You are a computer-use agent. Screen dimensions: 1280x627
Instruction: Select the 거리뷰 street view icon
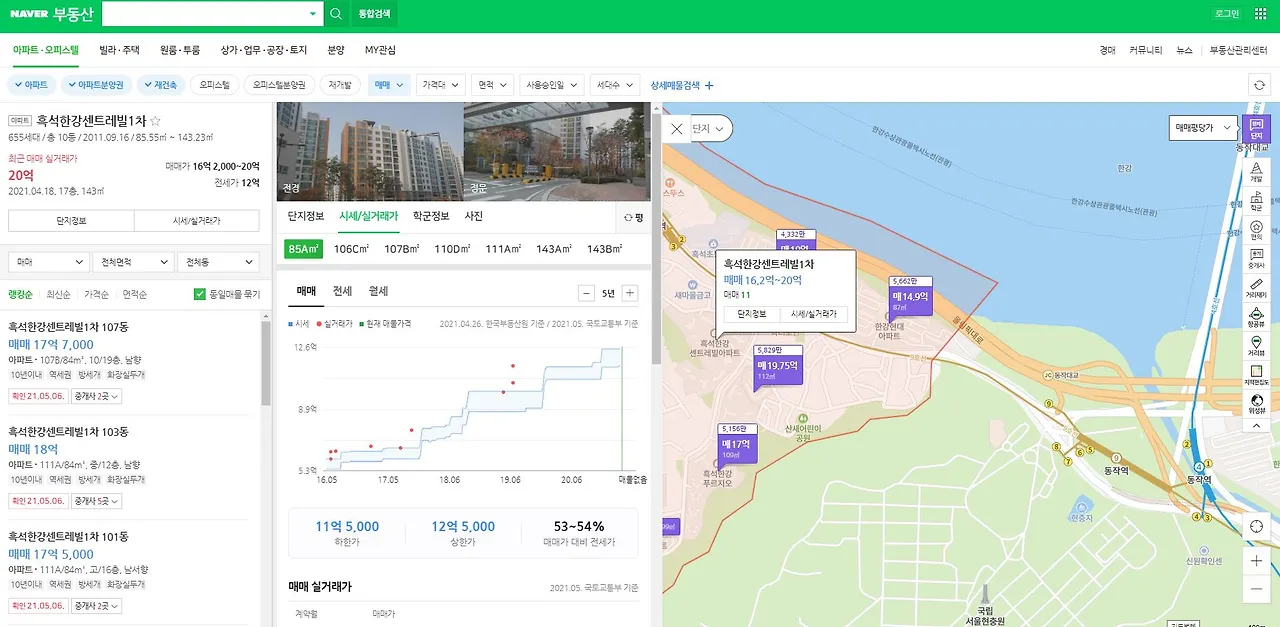(1257, 347)
